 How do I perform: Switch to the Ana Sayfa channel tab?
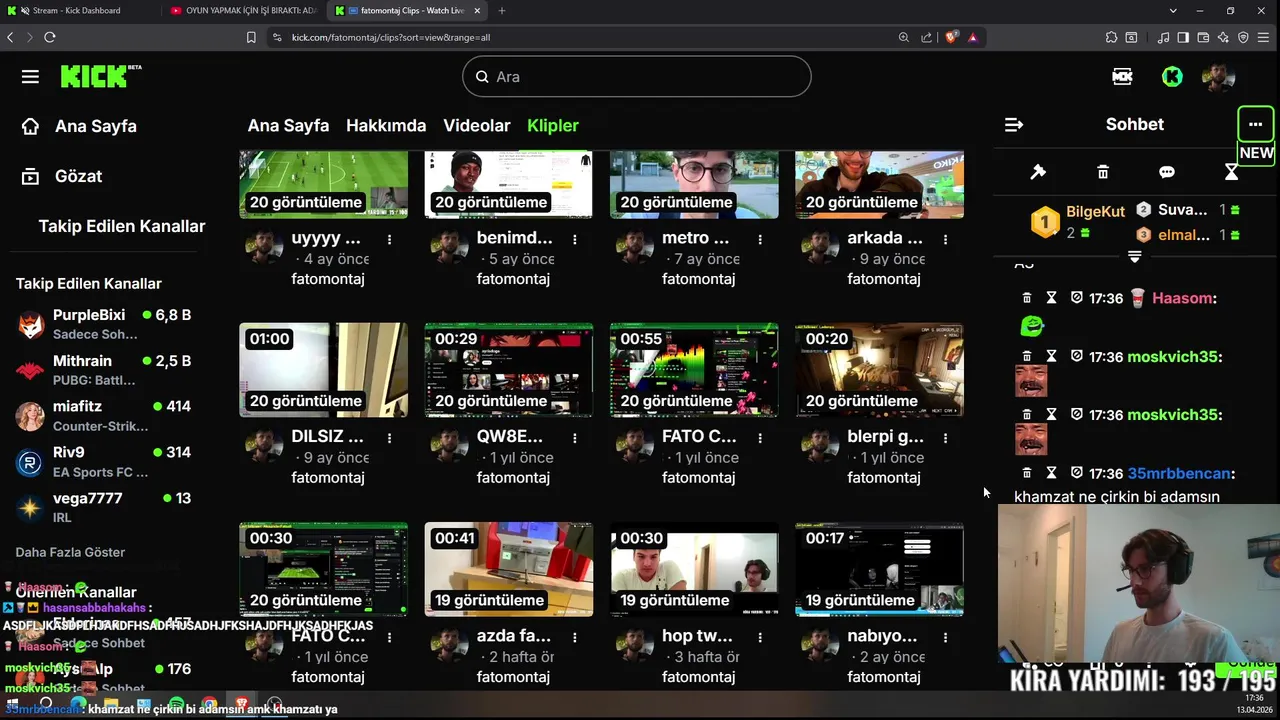[288, 126]
